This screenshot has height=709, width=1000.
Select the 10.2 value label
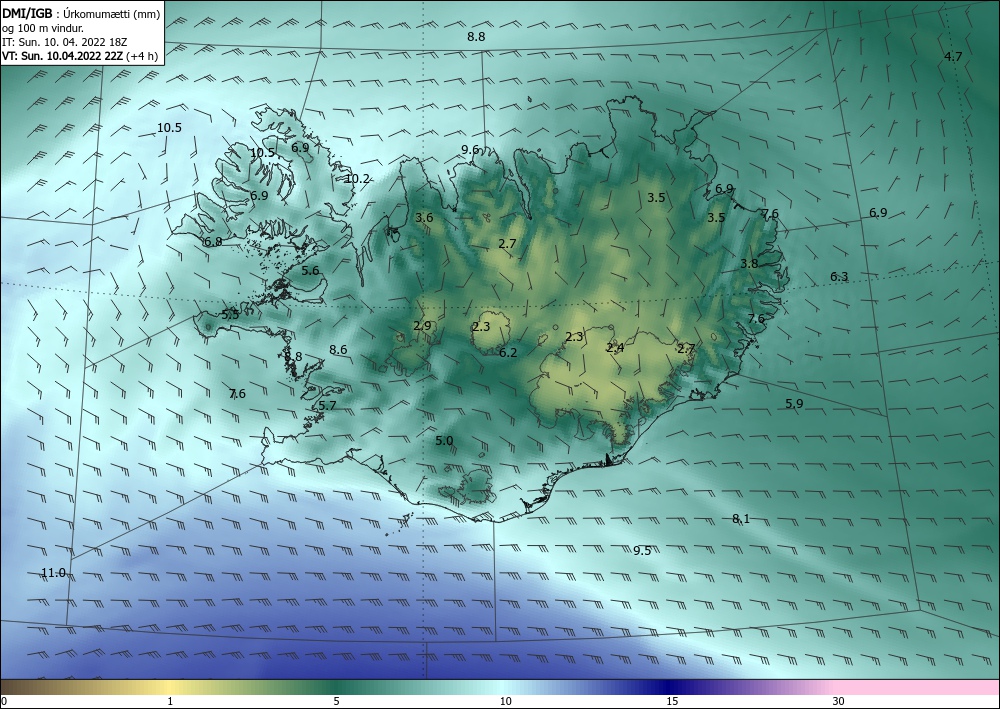(357, 179)
